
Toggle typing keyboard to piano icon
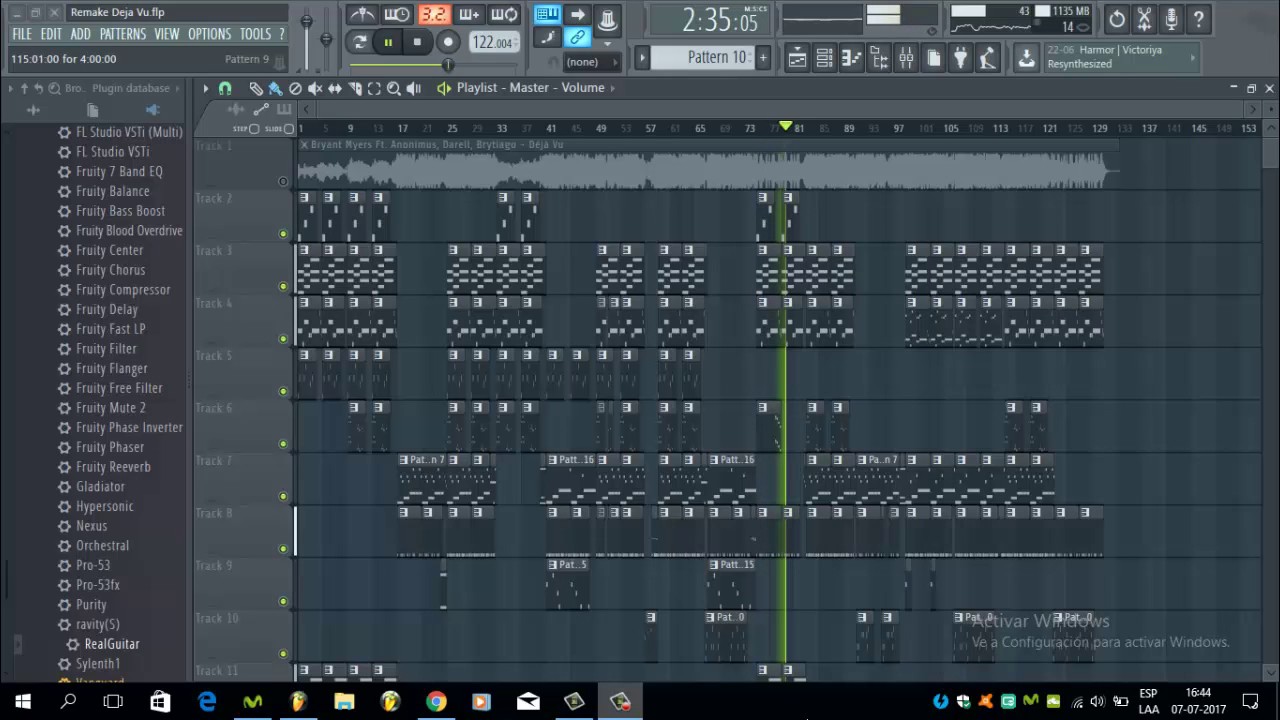(547, 15)
